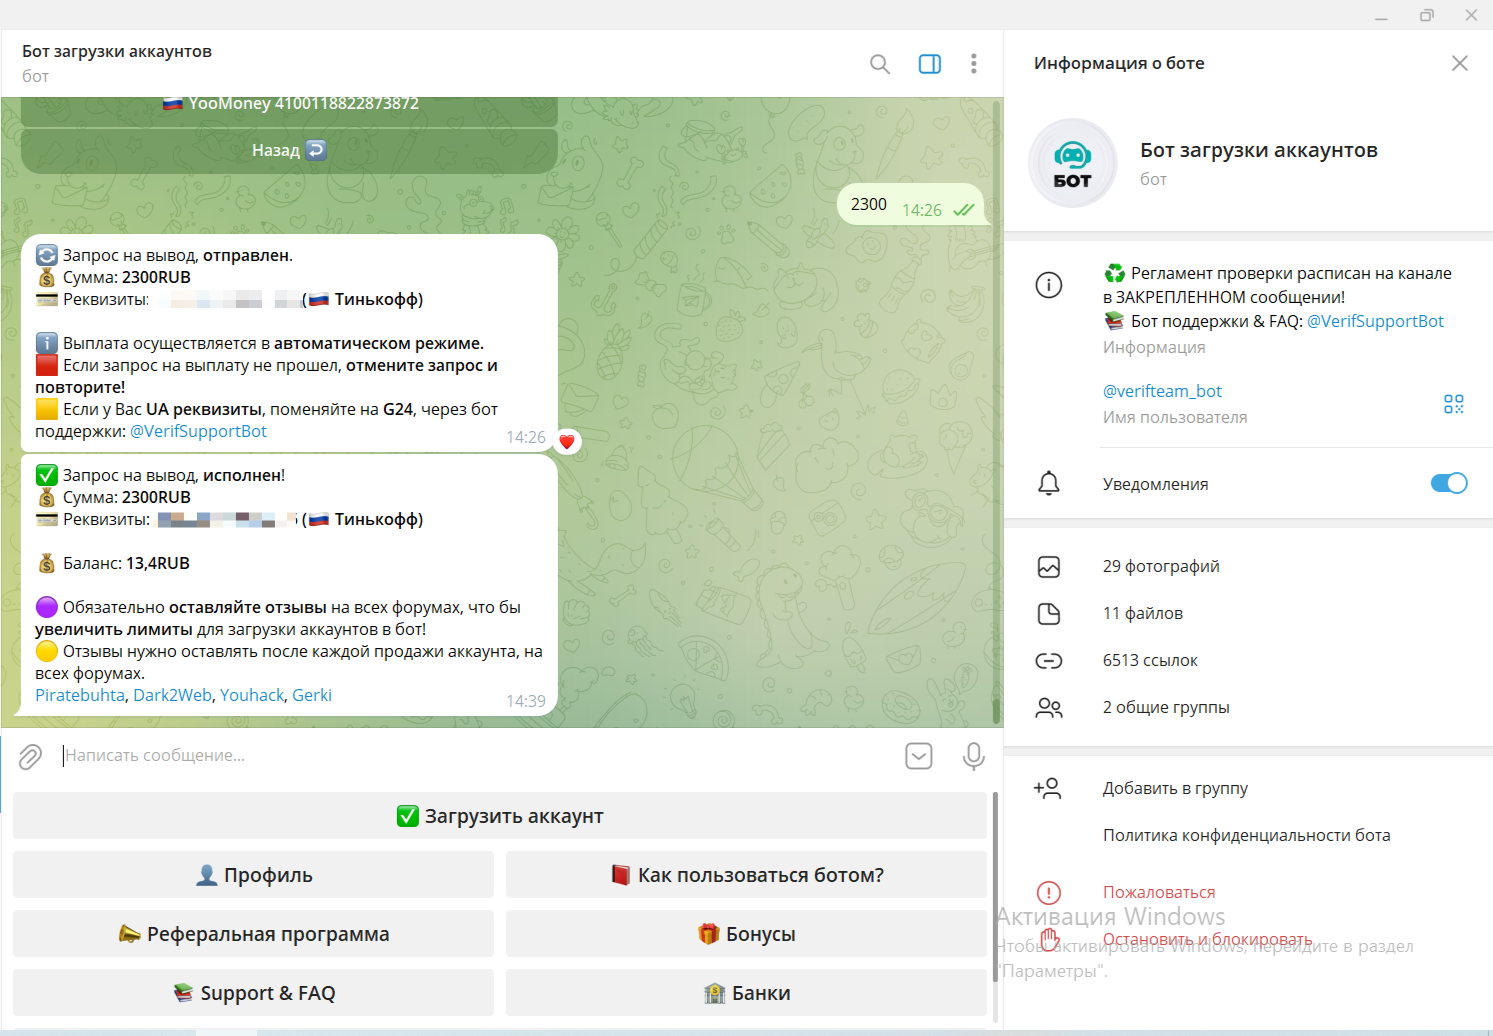Click the microphone voice message icon
Image resolution: width=1493 pixels, height=1036 pixels.
(973, 756)
